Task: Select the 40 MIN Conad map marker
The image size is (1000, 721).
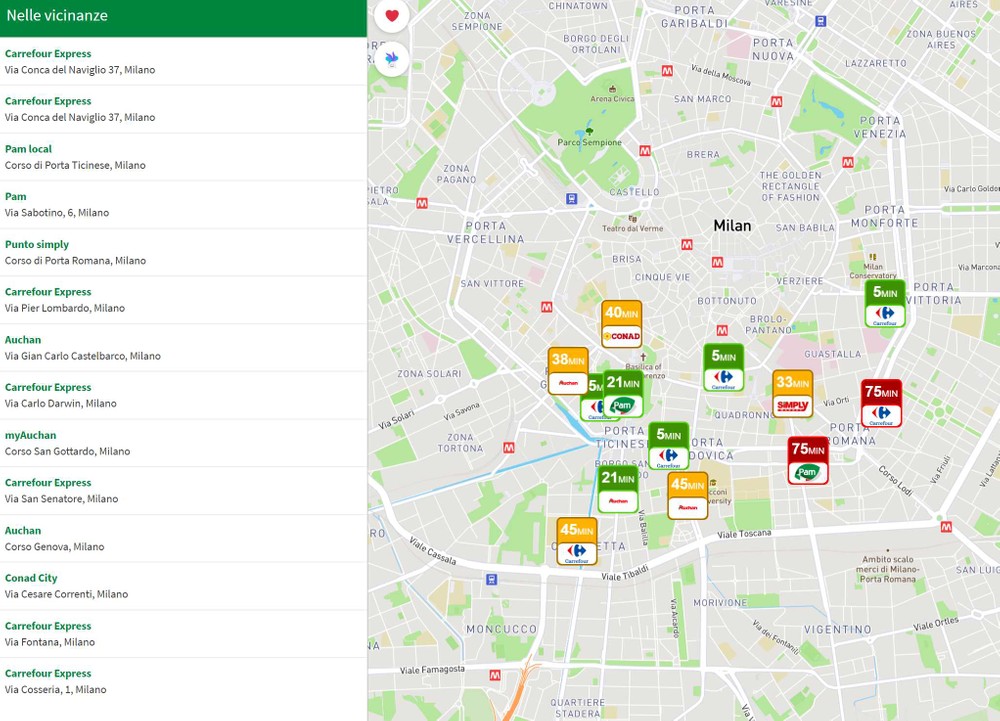Action: (621, 324)
